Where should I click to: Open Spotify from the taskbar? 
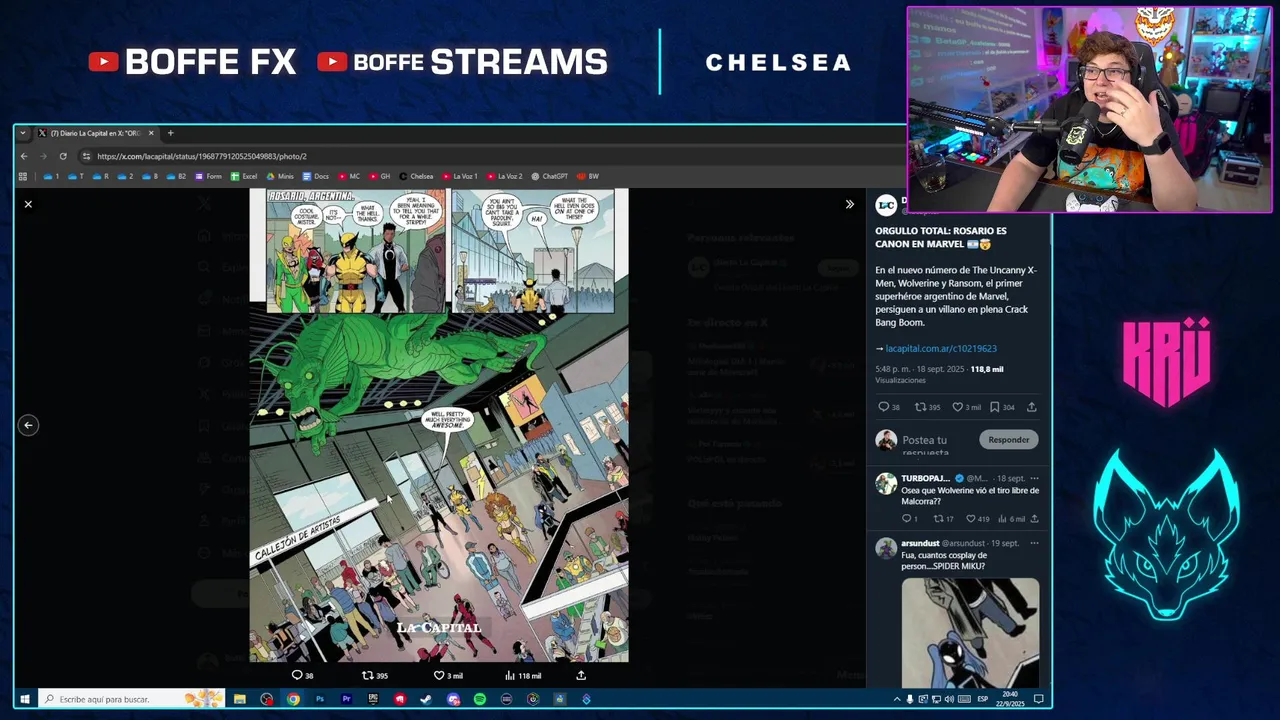479,699
